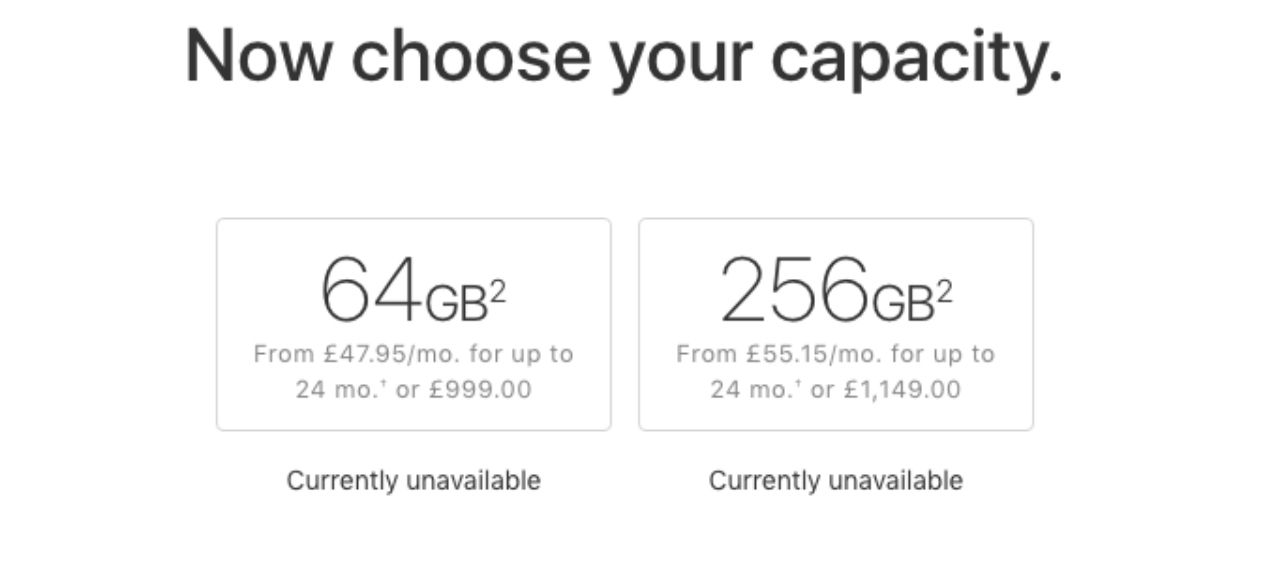Click the £1,149.00 full price

click(902, 390)
